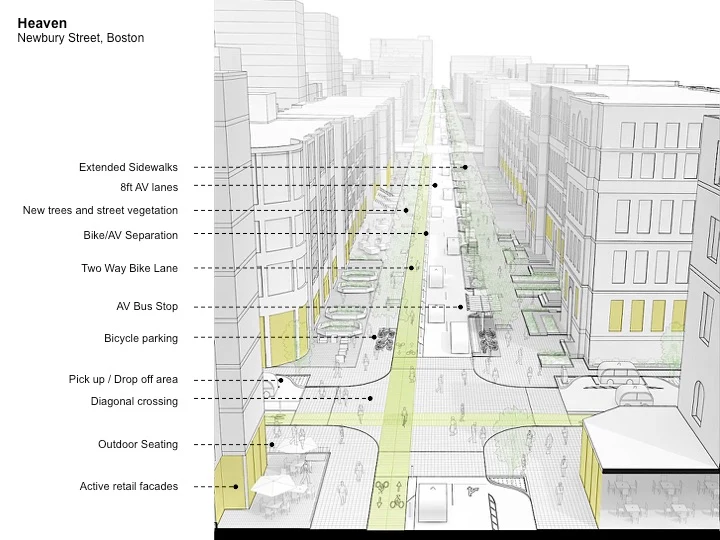The width and height of the screenshot is (720, 540).
Task: Click the bicycle symbol on the green bike lane
Action: (382, 487)
